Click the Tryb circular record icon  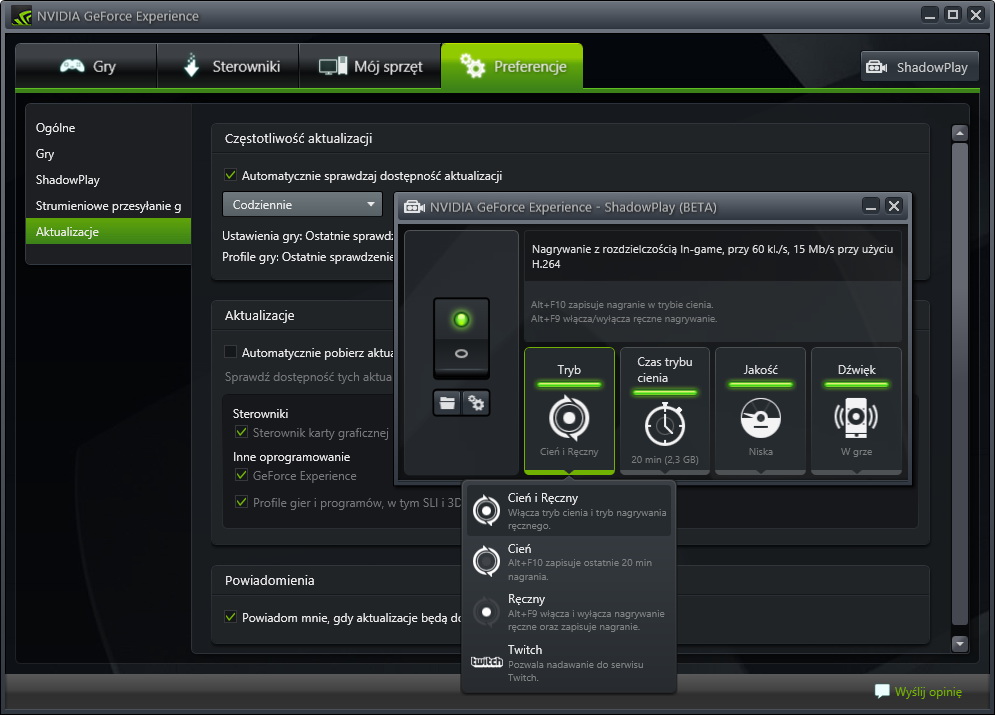pyautogui.click(x=569, y=417)
